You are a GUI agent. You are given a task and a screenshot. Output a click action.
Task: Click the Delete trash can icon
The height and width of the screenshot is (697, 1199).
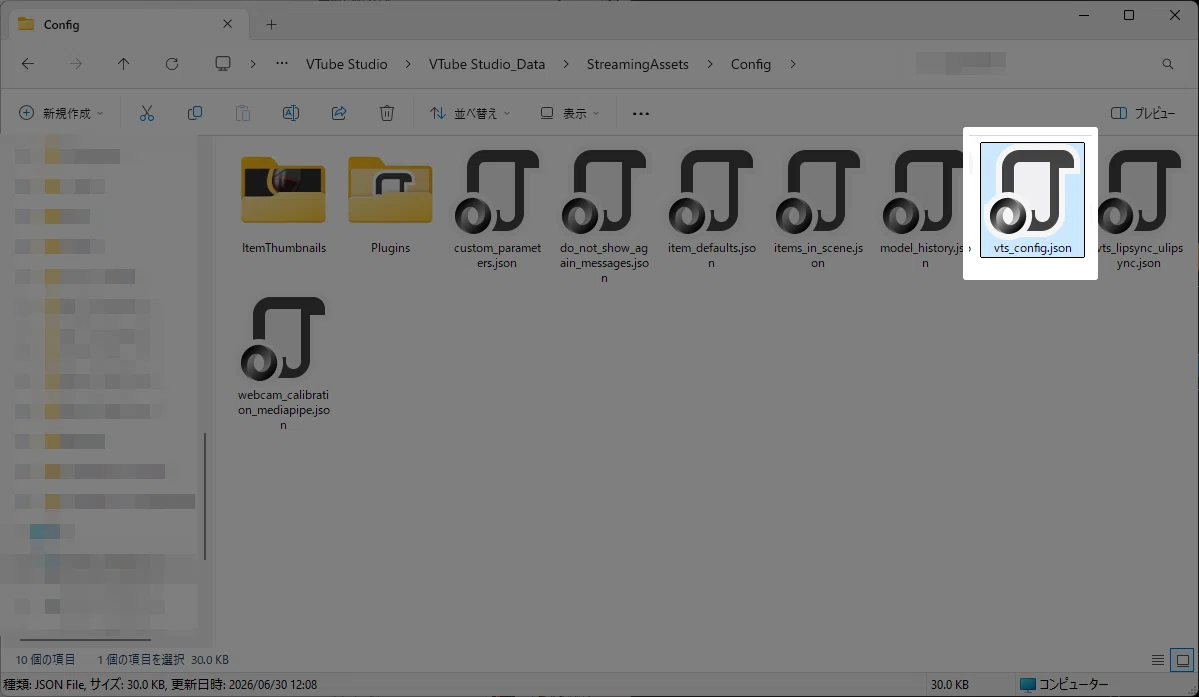point(387,113)
